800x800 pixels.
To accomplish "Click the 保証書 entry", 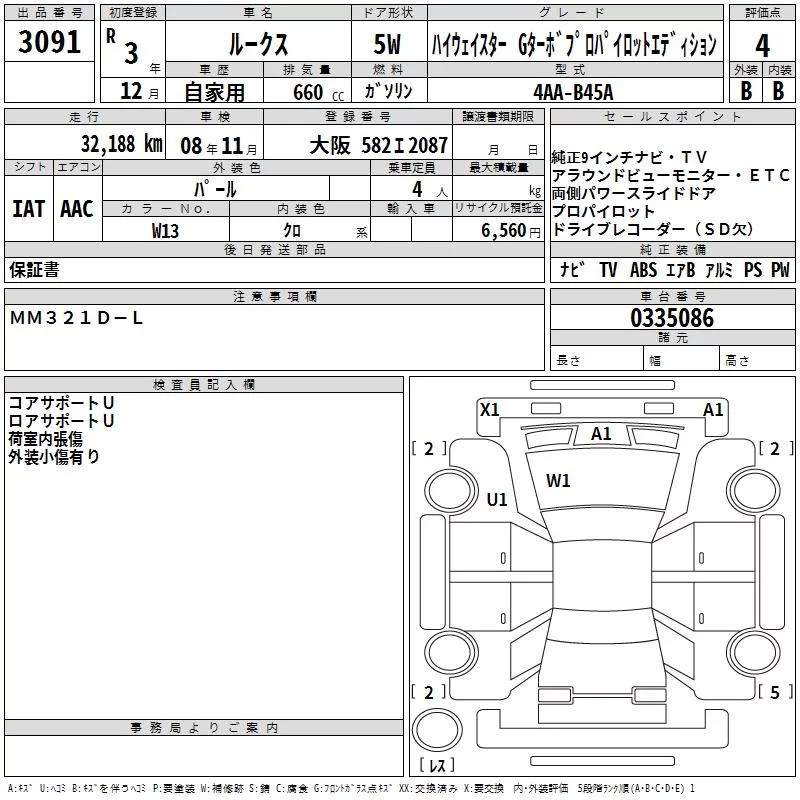I will 34,269.
